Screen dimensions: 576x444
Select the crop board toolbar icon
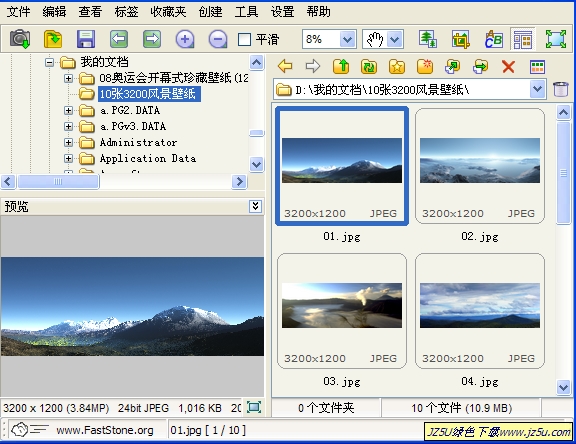[461, 39]
